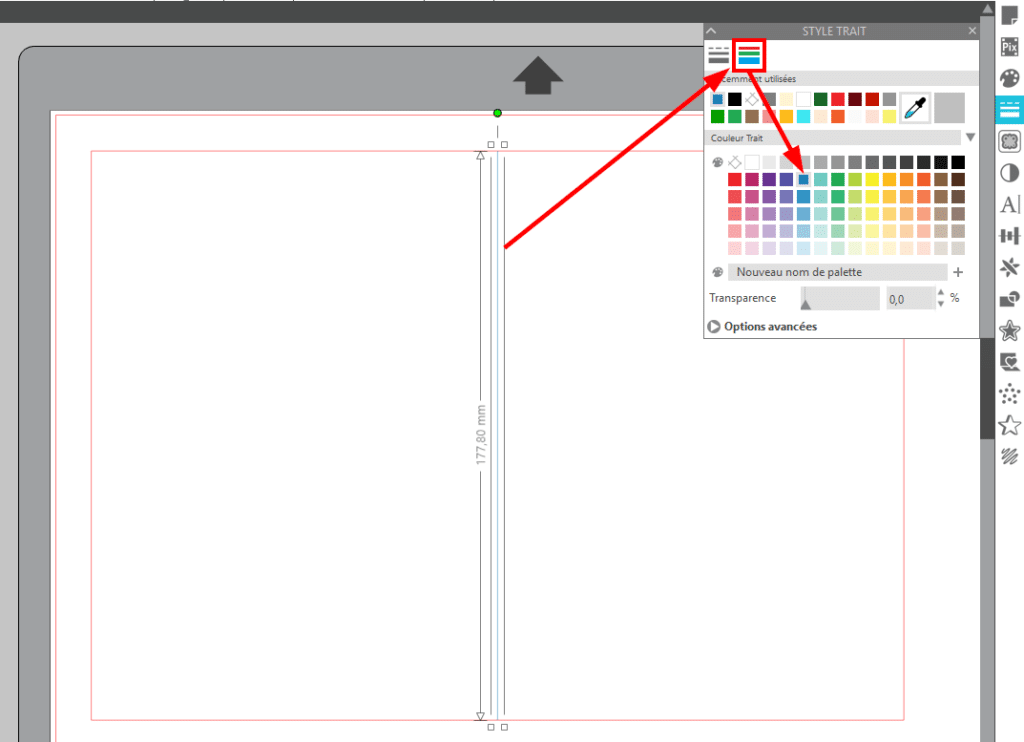This screenshot has height=742, width=1024.
Task: Select the transparent no-color line swatch
Action: tap(735, 162)
